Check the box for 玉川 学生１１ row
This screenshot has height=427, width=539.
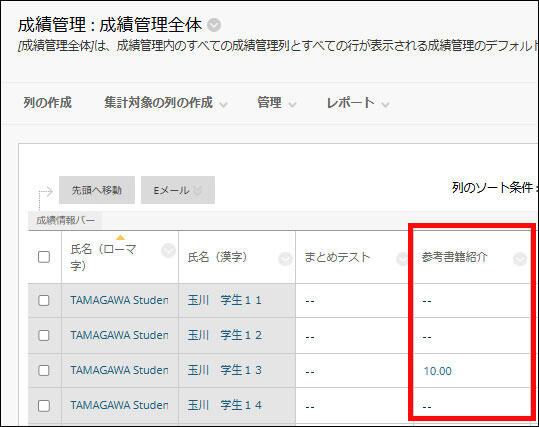(x=44, y=300)
